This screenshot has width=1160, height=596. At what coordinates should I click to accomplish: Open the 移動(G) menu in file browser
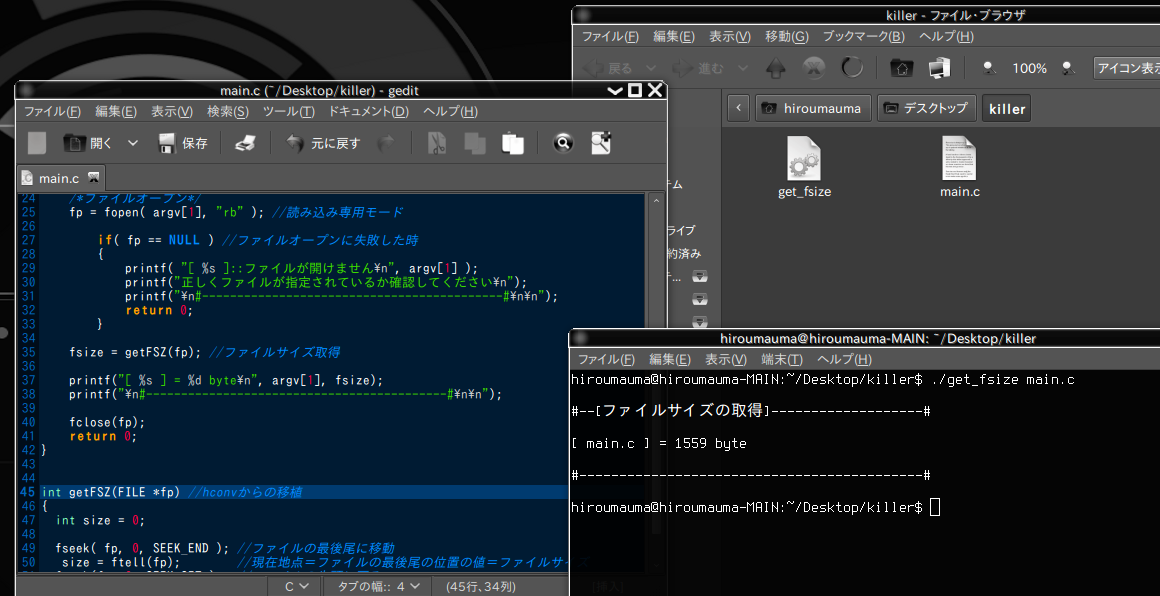point(786,36)
